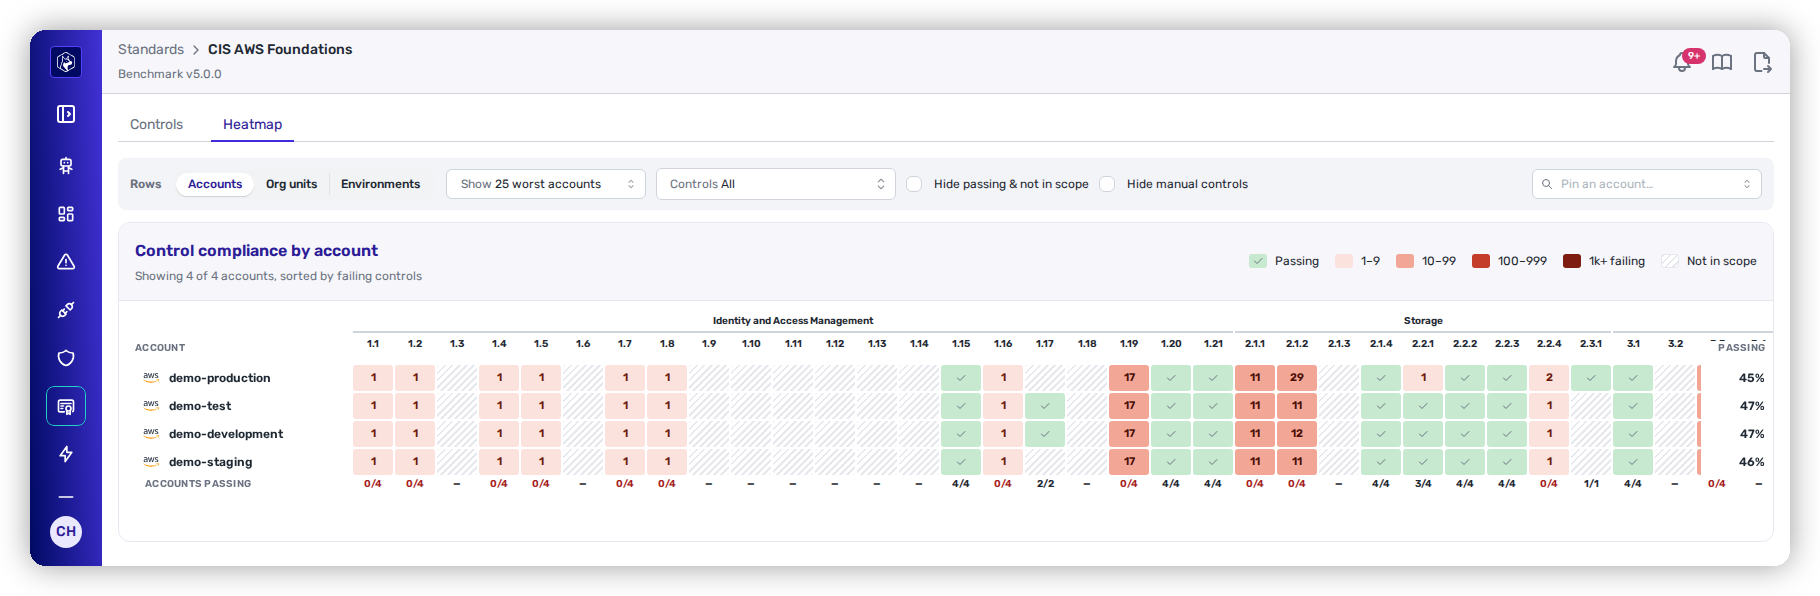Click the AWS icon for demo-development

point(151,433)
